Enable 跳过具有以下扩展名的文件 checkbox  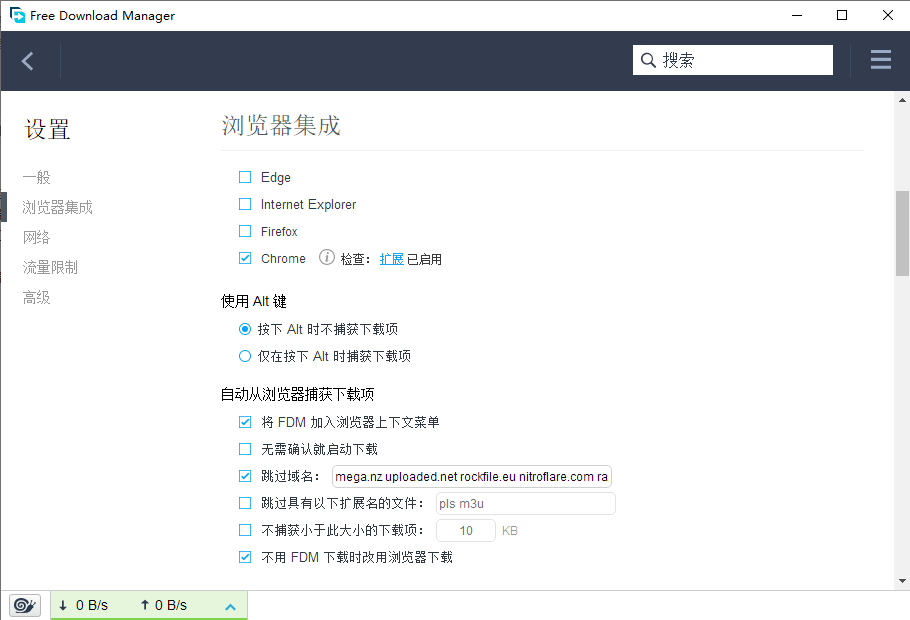(x=245, y=503)
